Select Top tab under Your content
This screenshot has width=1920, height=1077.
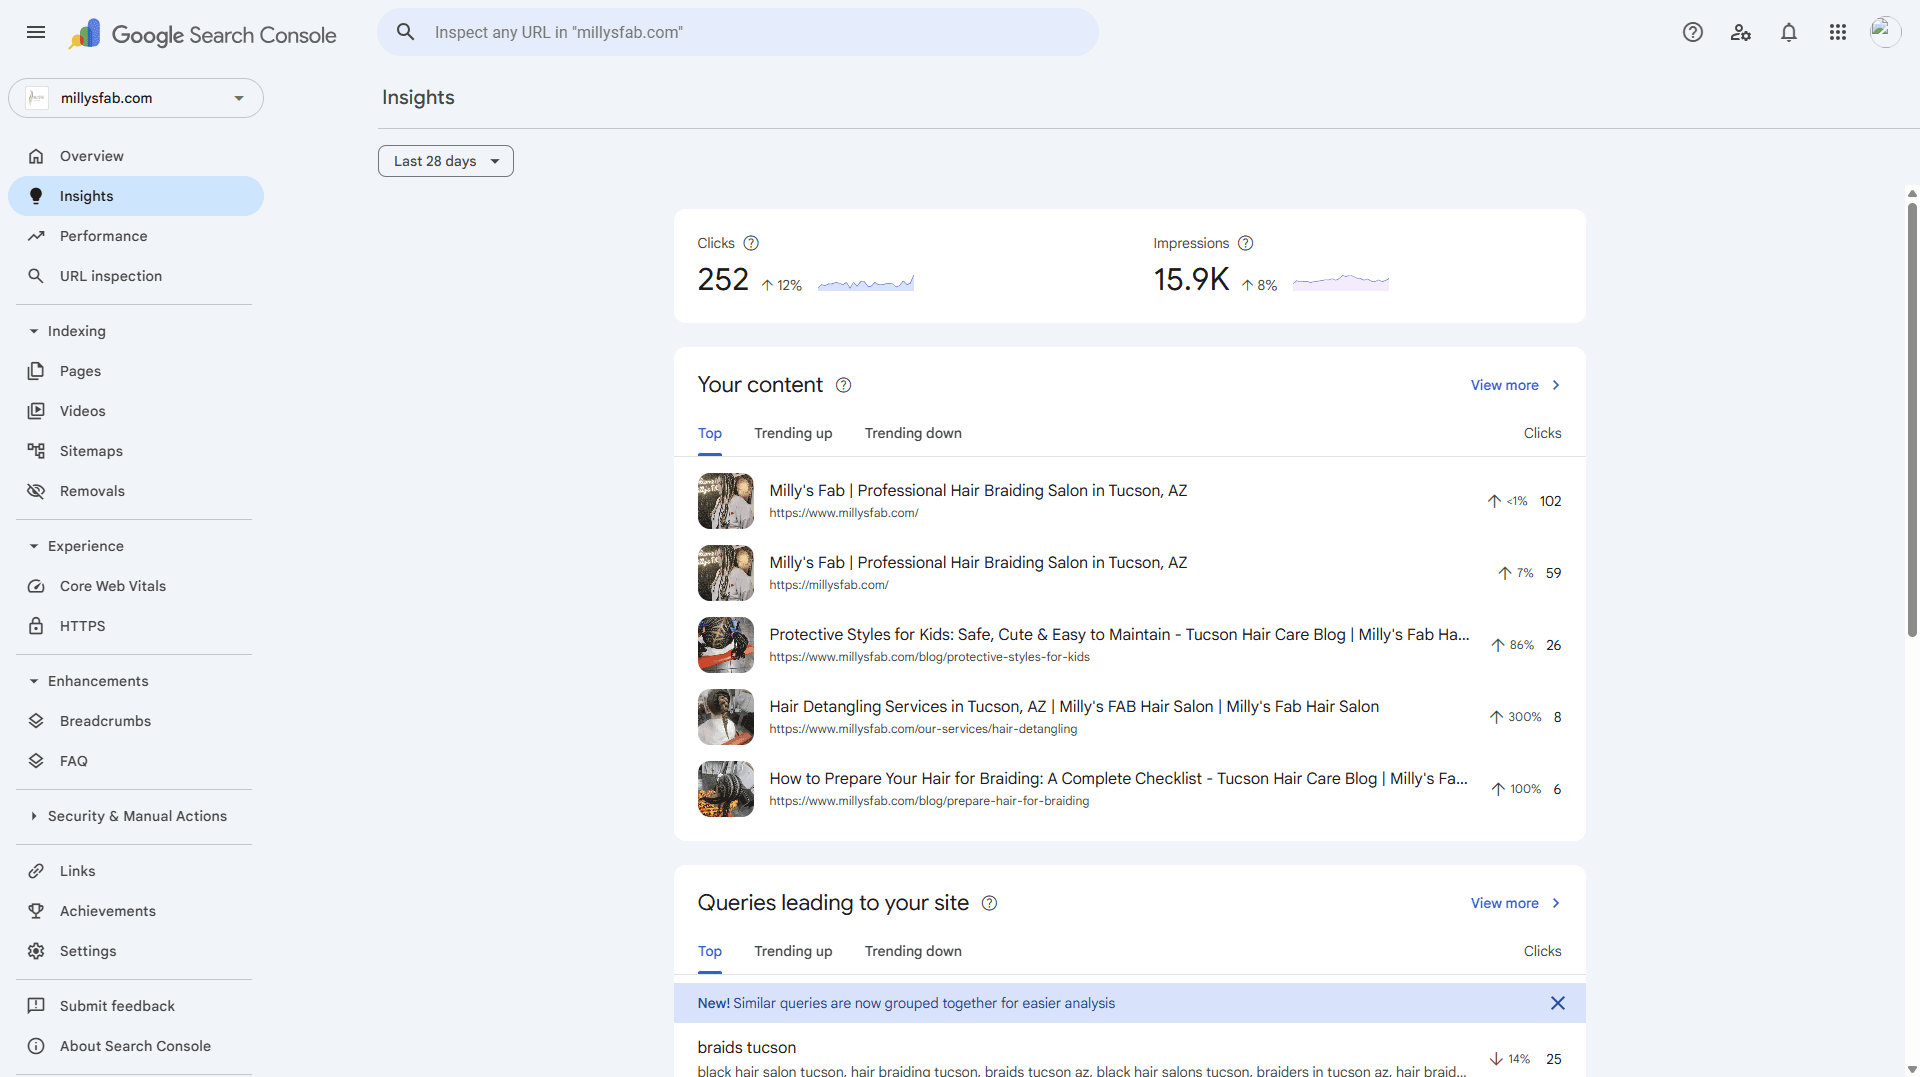click(x=710, y=433)
